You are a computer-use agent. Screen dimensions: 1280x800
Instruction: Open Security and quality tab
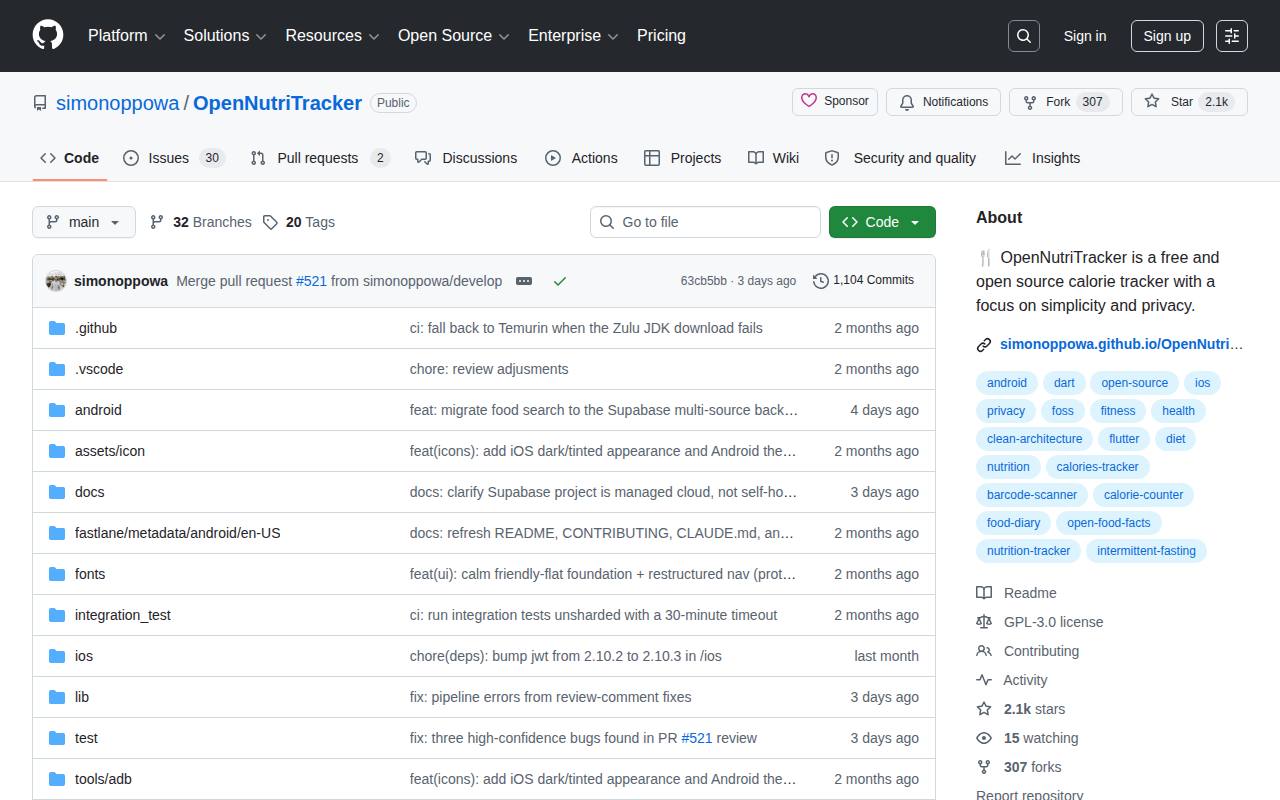(x=900, y=158)
